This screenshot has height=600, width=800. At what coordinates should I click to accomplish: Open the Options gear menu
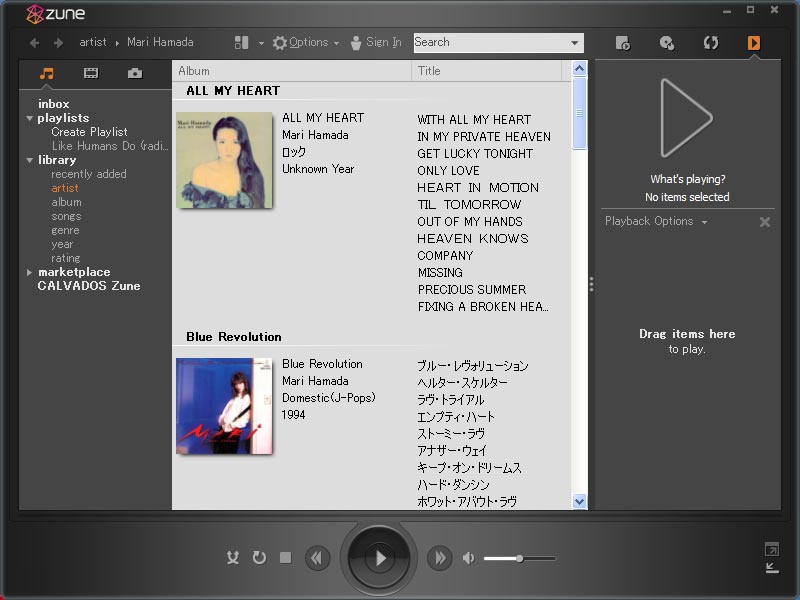coord(305,42)
